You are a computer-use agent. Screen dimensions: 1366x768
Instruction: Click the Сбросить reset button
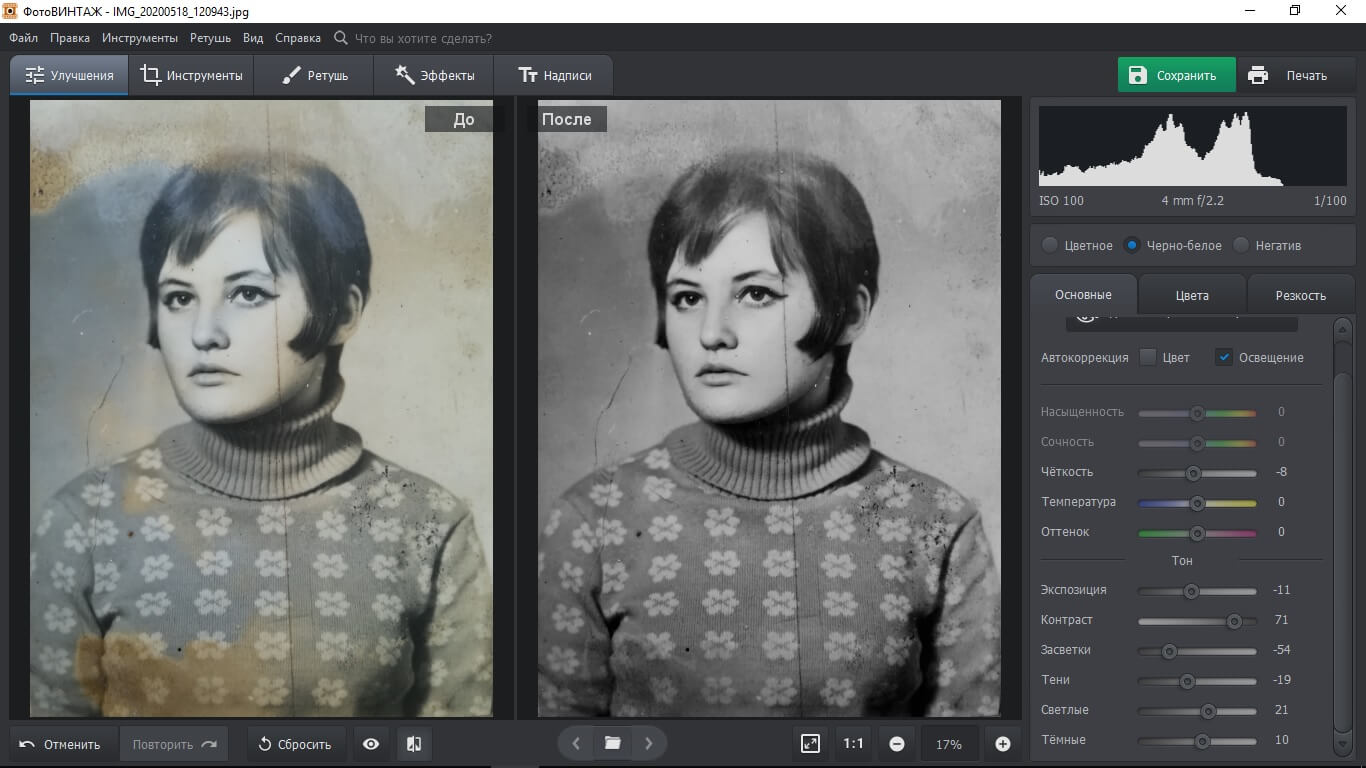(x=295, y=744)
